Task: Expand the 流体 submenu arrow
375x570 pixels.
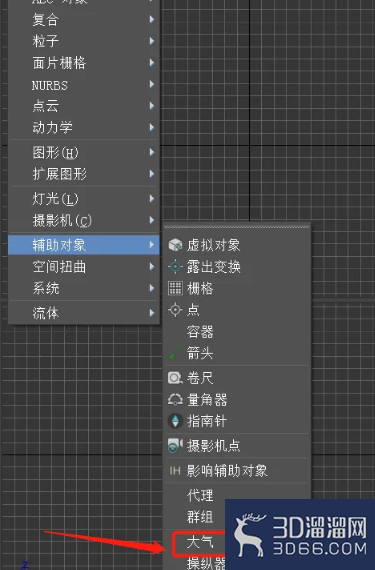Action: click(152, 313)
